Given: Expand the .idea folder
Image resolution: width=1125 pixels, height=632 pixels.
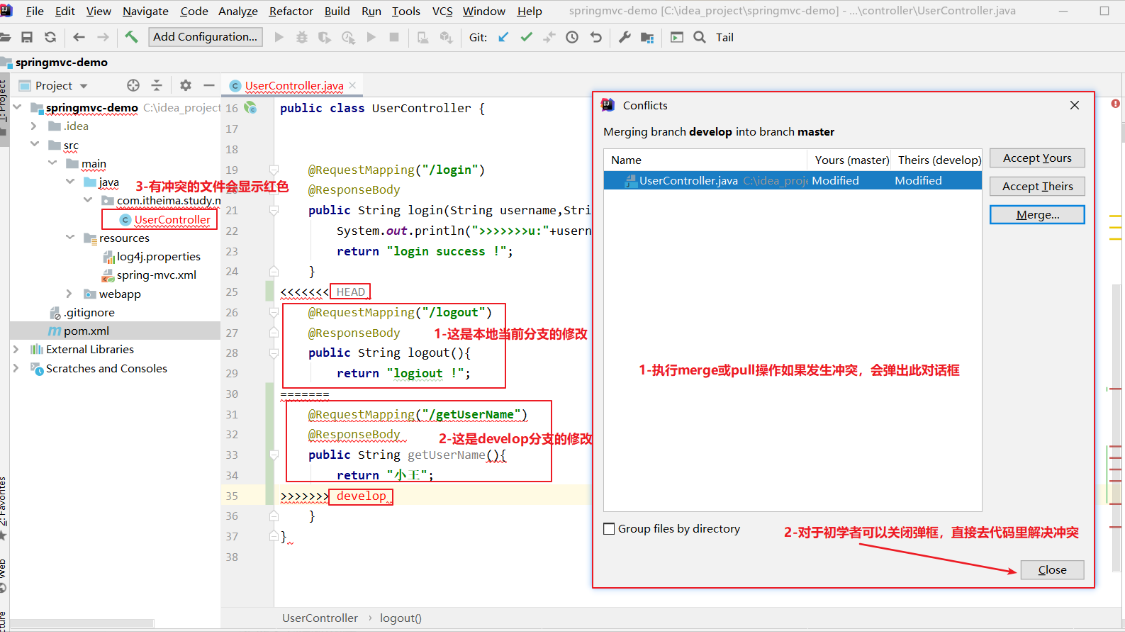Looking at the screenshot, I should coord(33,126).
